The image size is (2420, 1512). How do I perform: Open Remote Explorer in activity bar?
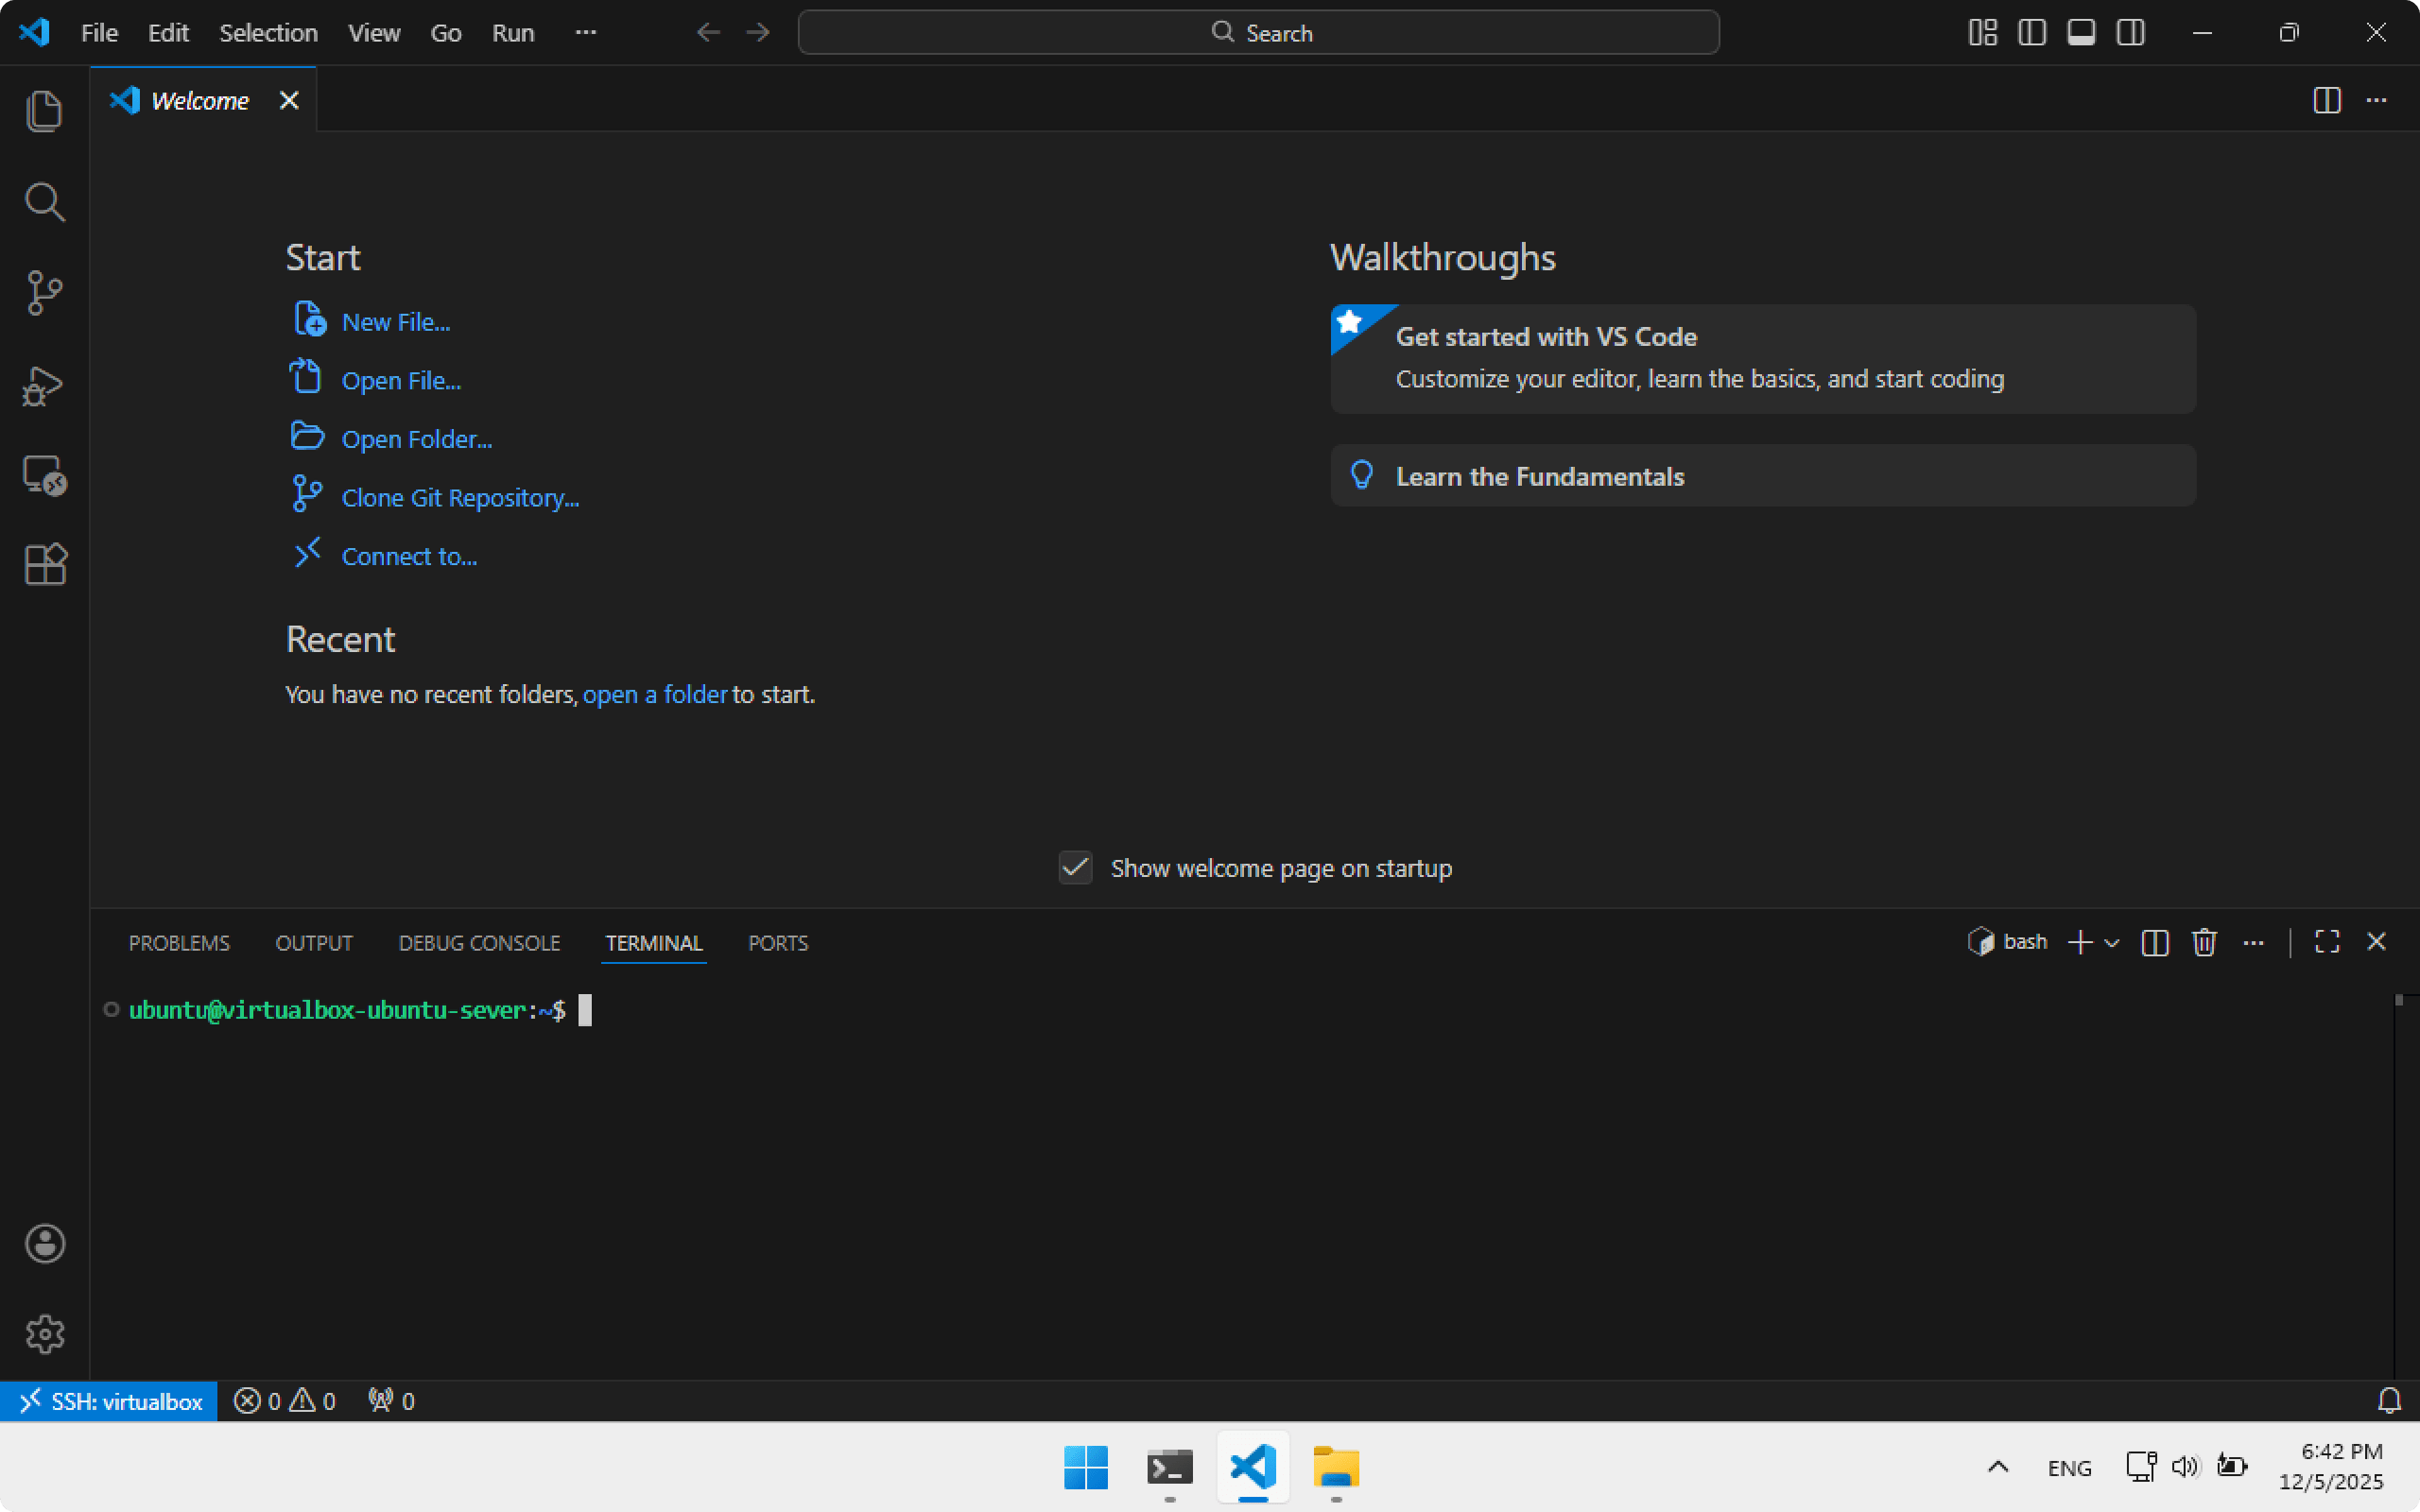(44, 476)
